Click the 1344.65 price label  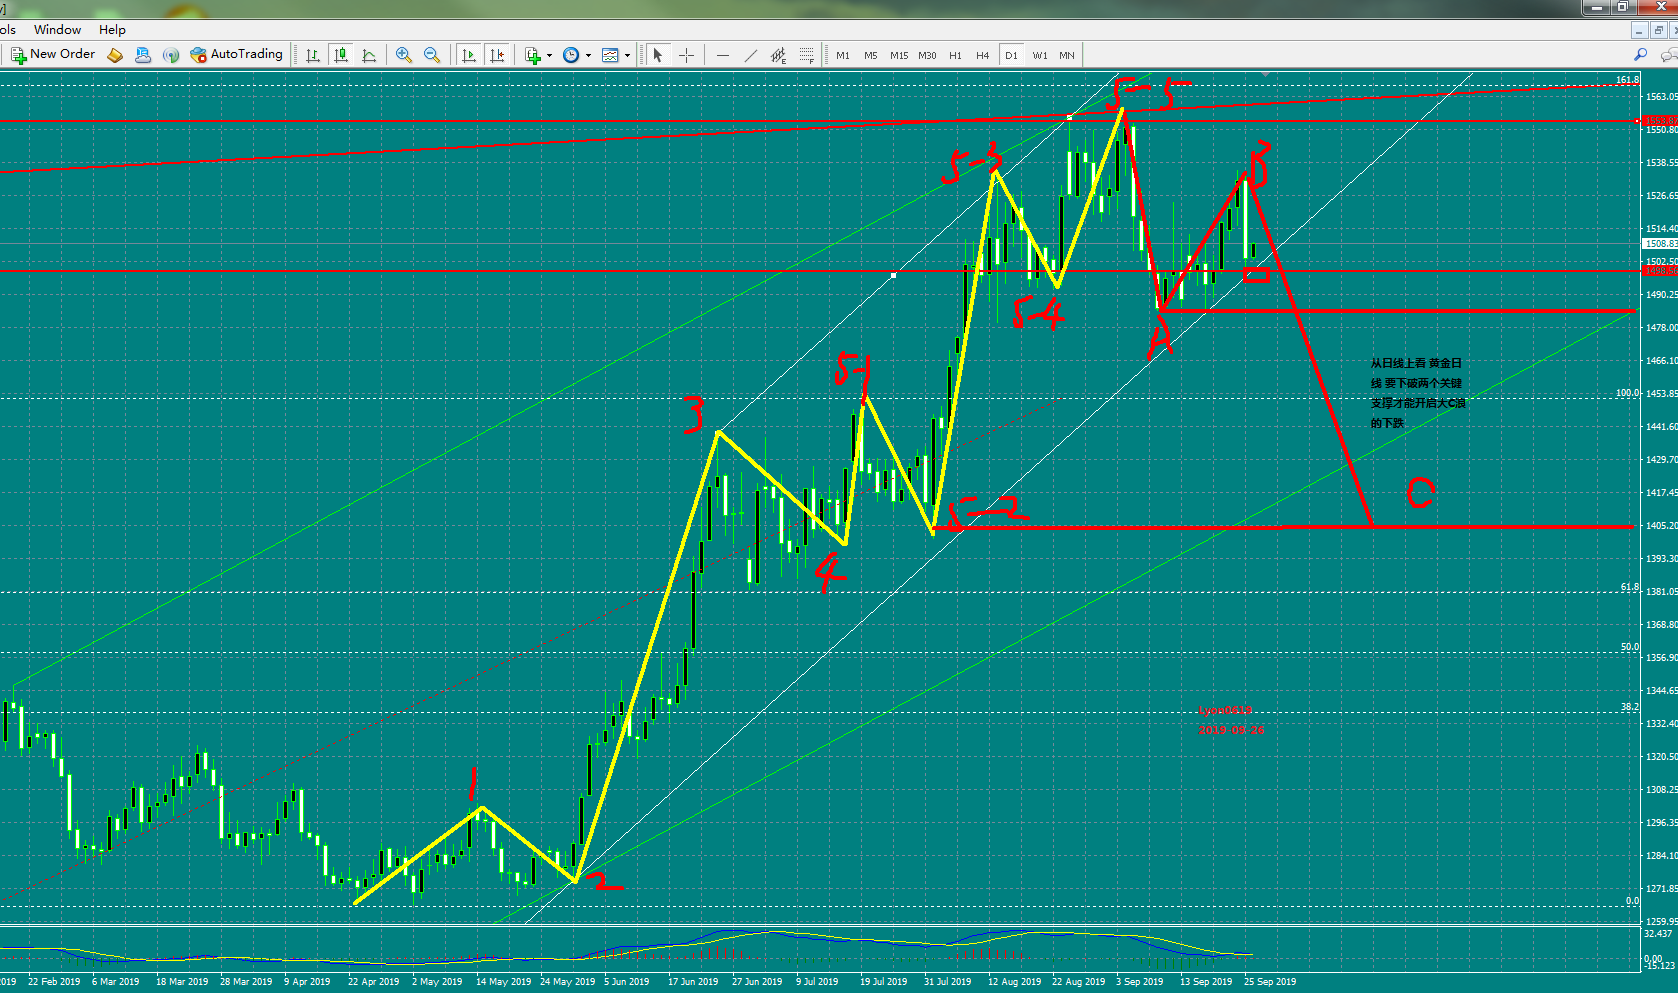[x=1661, y=691]
